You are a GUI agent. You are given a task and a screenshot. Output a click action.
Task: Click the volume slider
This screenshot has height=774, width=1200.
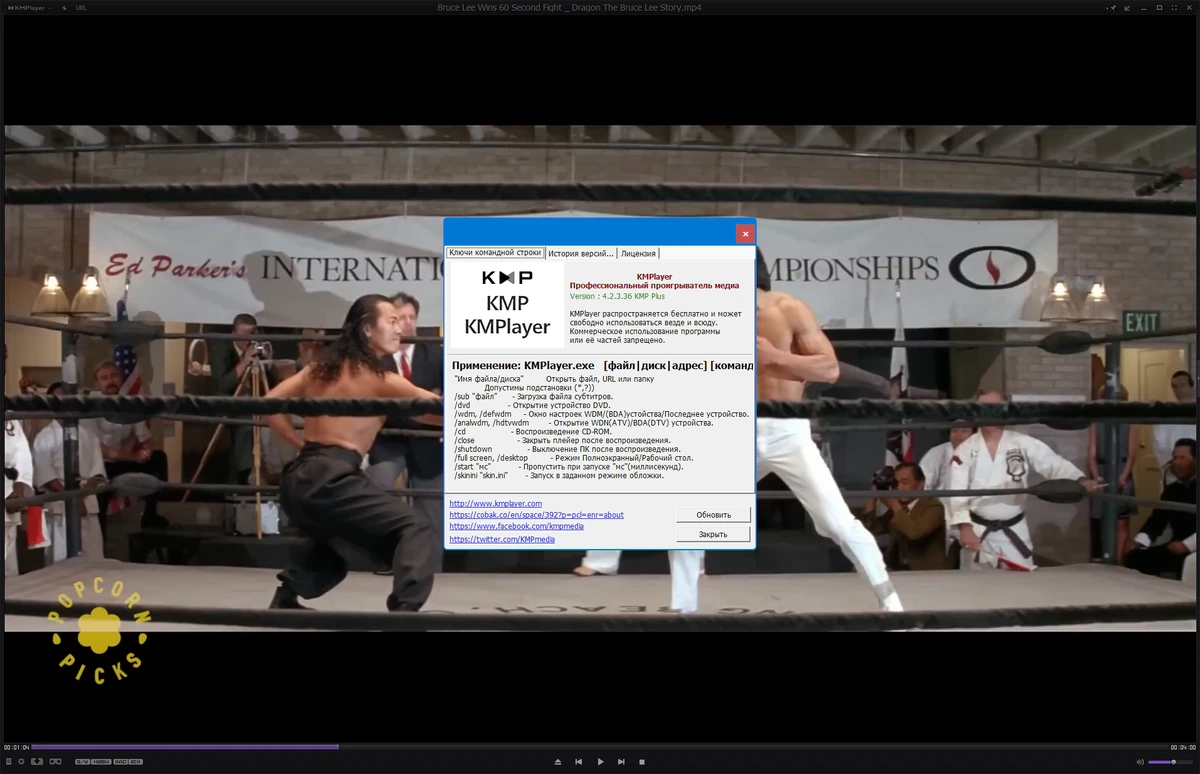(1170, 762)
